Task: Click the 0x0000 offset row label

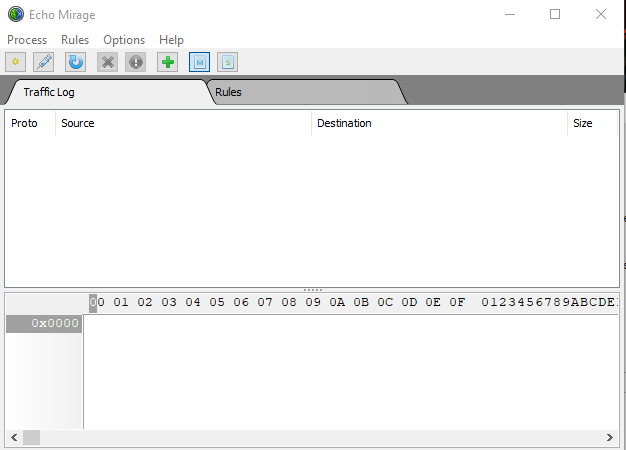Action: pyautogui.click(x=44, y=323)
